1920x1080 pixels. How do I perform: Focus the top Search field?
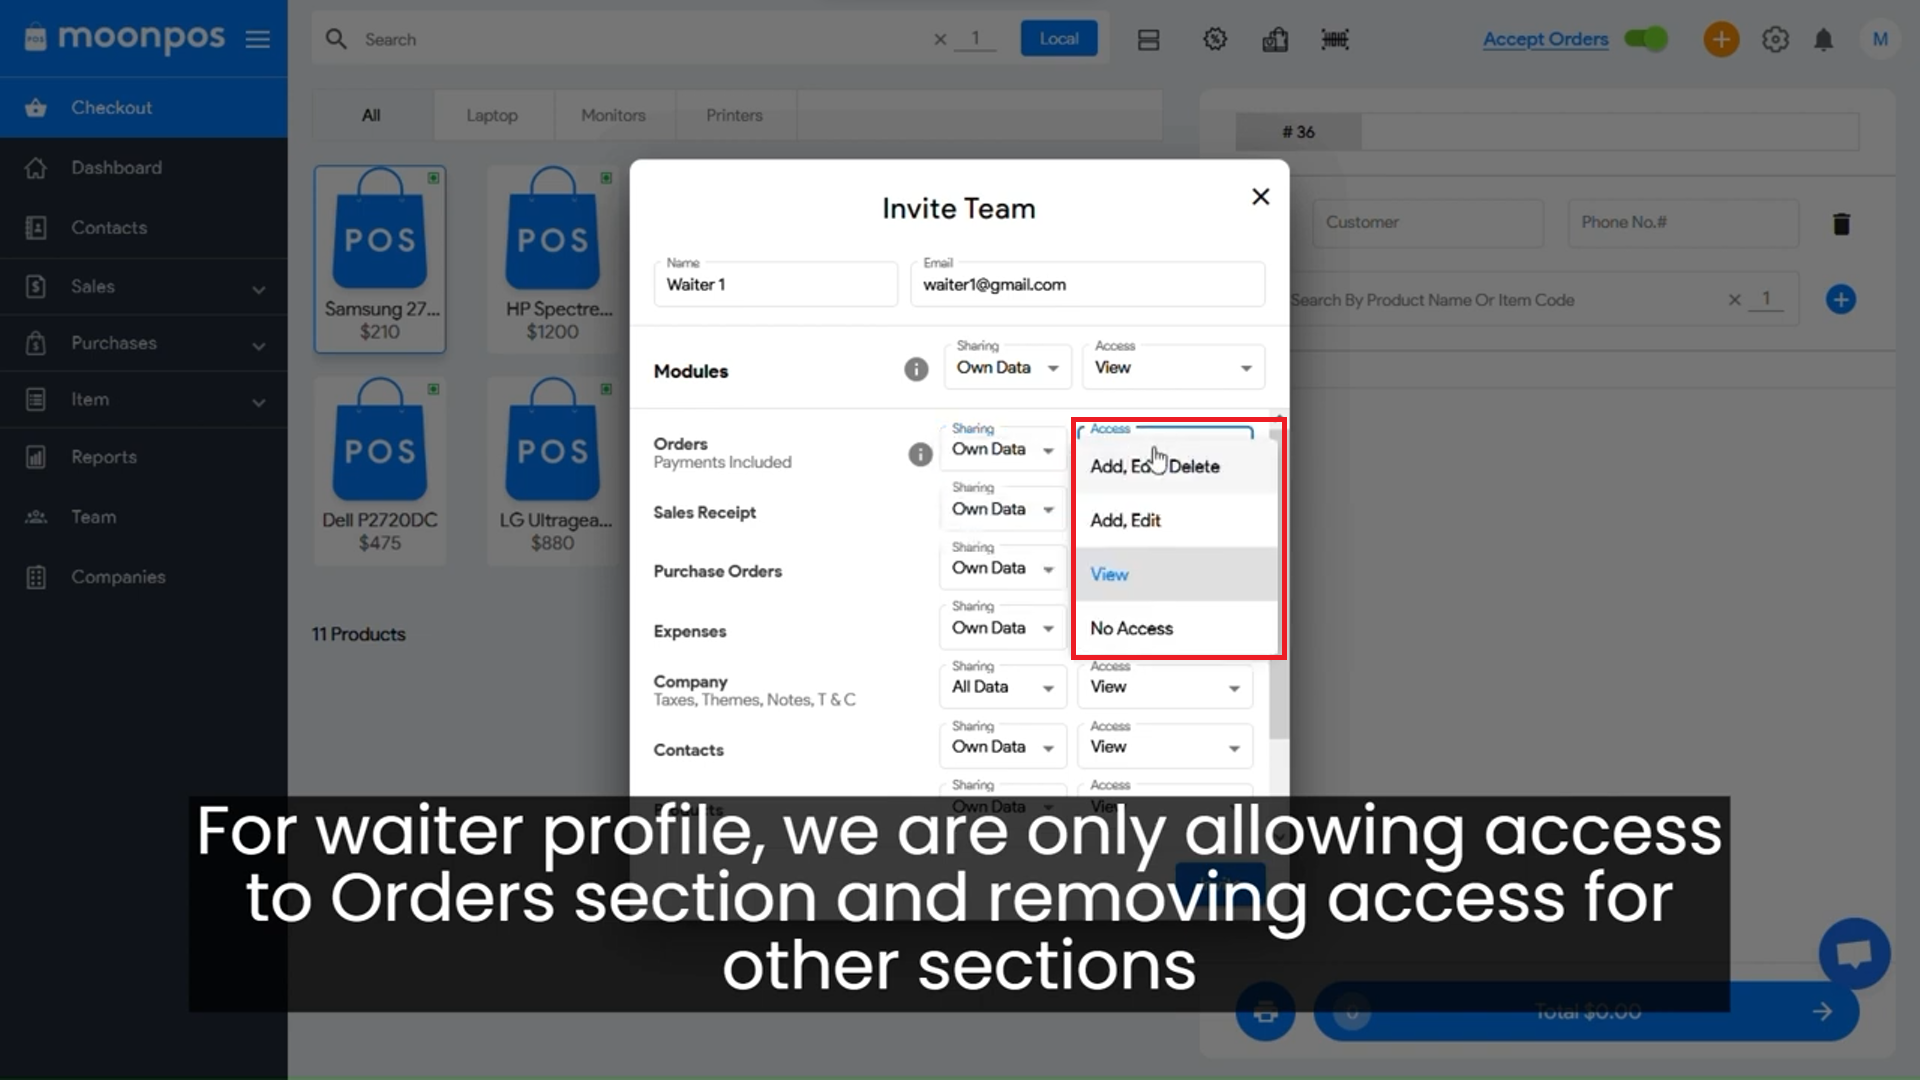[640, 39]
